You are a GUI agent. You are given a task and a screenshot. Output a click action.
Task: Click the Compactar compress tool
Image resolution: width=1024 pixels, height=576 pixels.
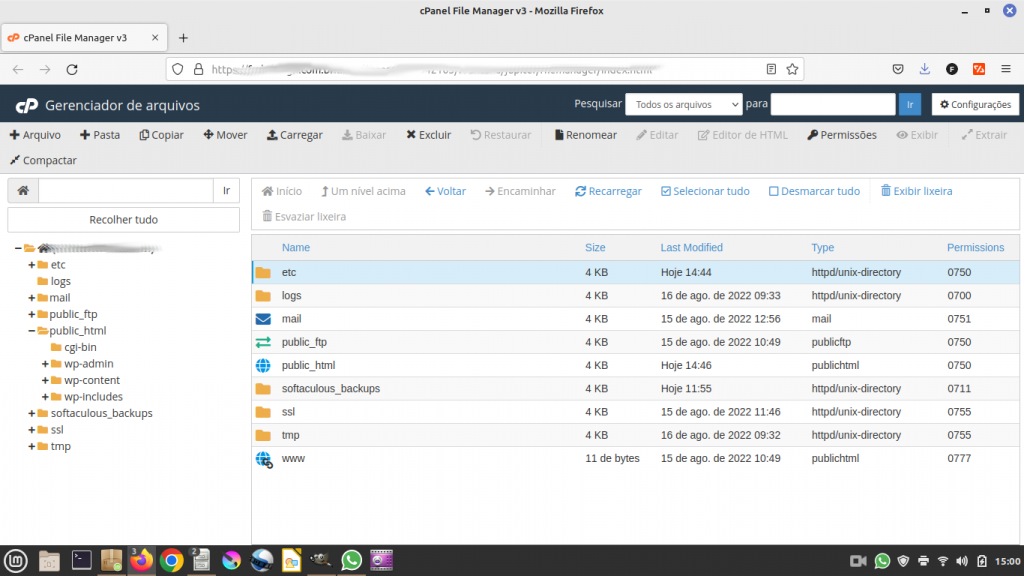(x=43, y=160)
